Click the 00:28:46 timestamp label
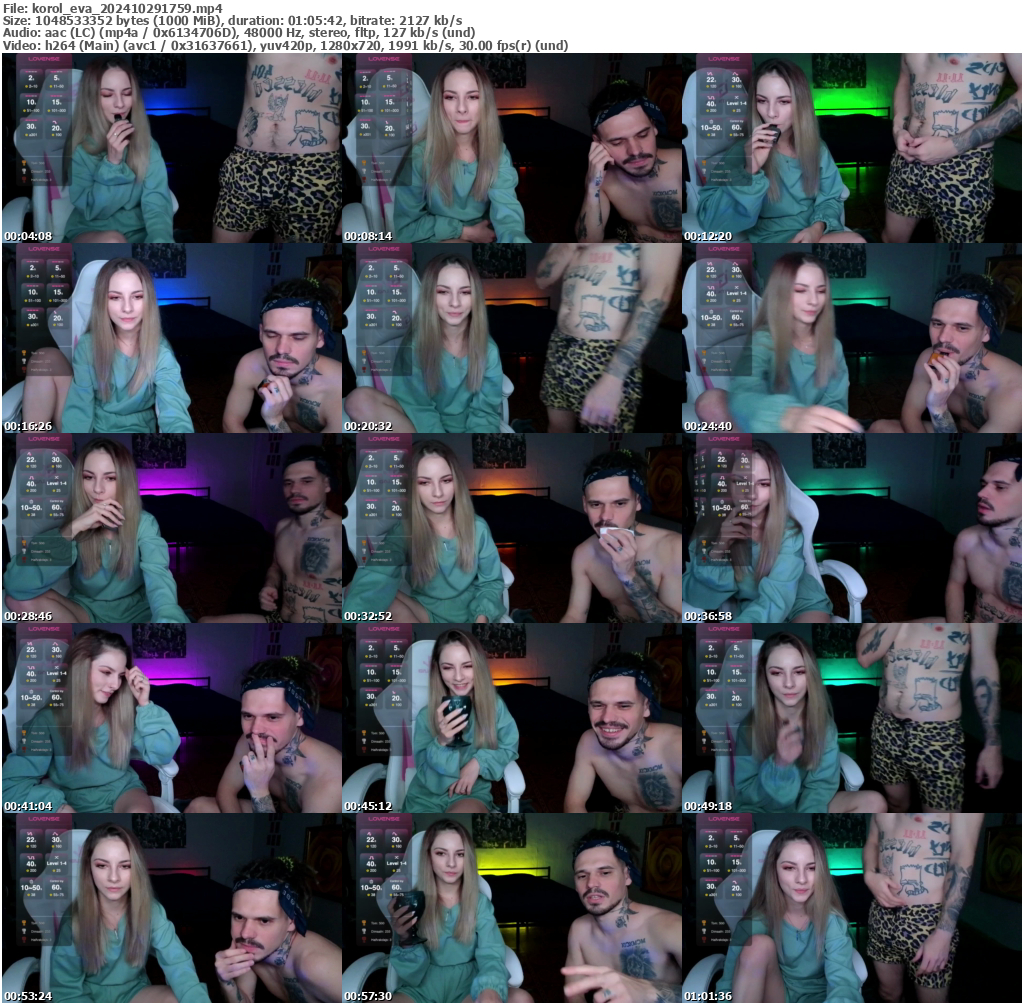 pyautogui.click(x=30, y=616)
